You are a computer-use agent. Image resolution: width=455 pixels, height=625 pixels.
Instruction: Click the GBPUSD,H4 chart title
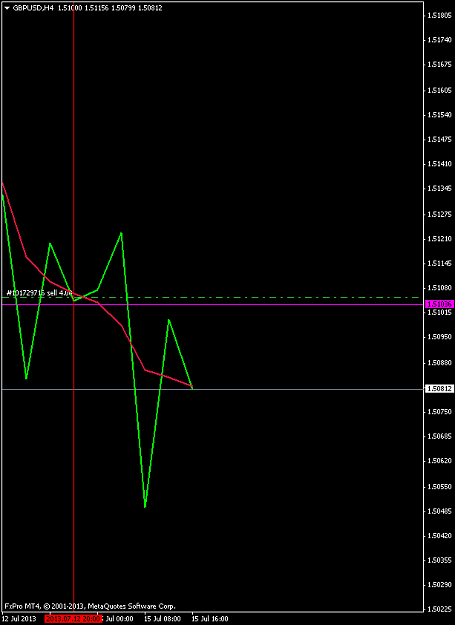[33, 8]
